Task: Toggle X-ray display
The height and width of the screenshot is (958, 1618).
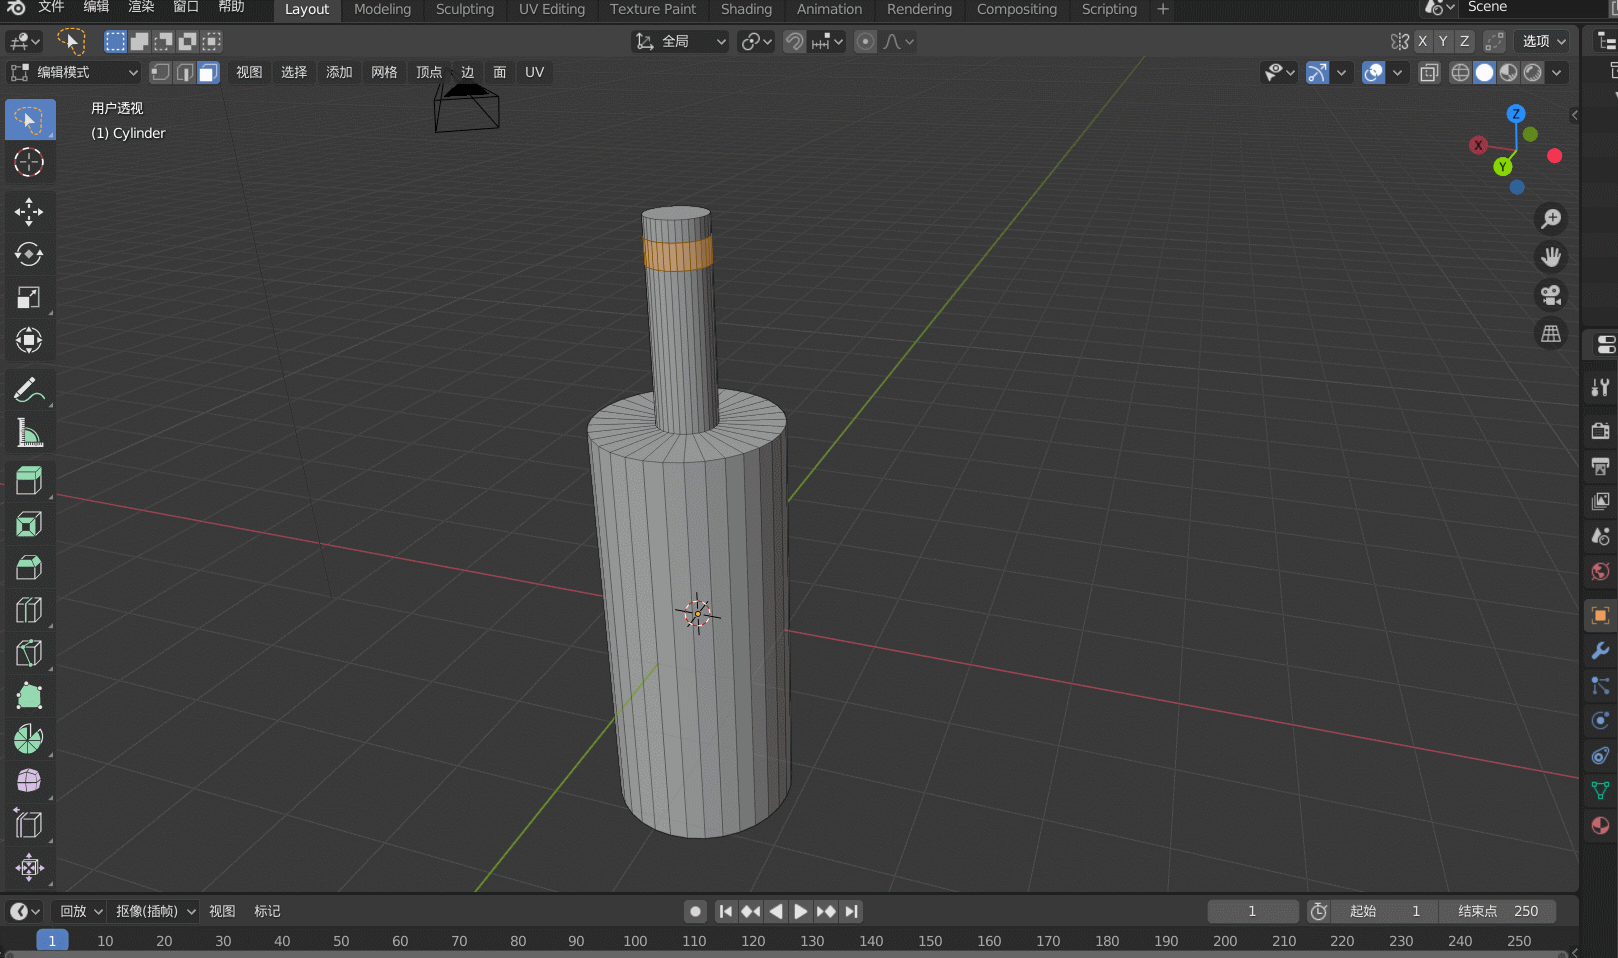Action: coord(1429,72)
